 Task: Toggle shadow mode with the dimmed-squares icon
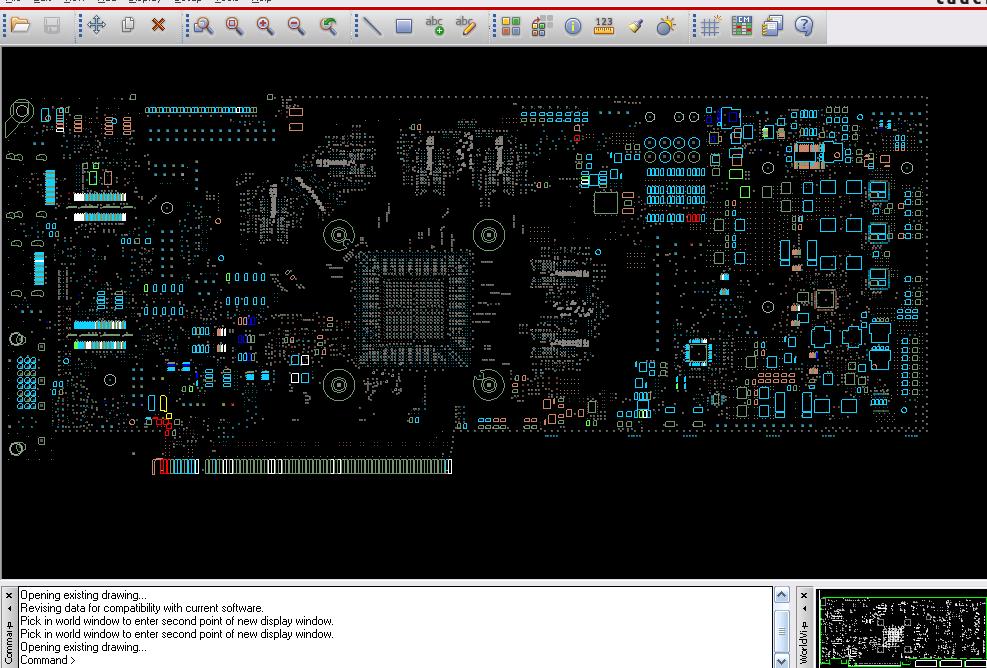(541, 26)
